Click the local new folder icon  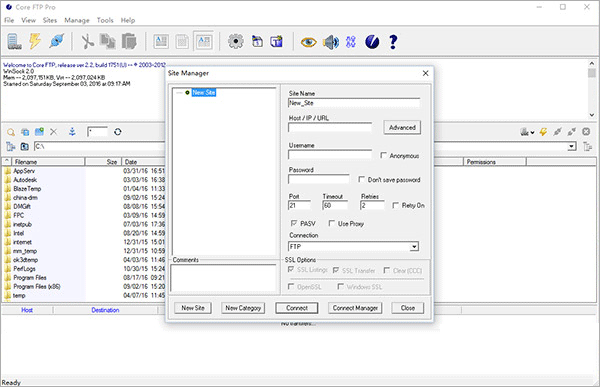39,132
